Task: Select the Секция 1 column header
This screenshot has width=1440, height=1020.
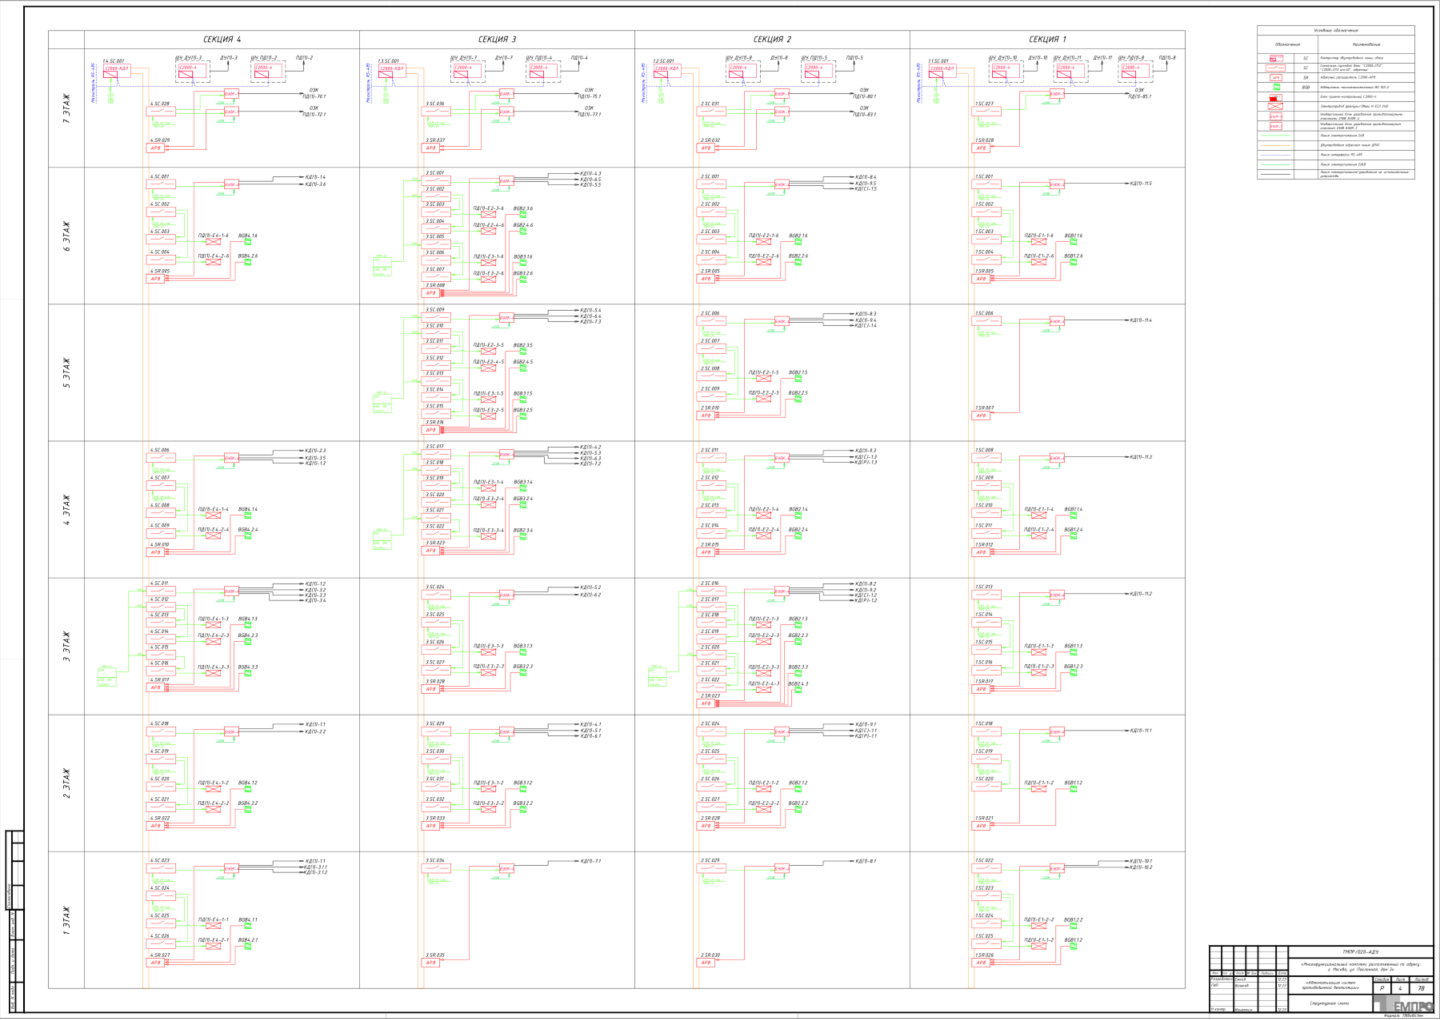Action: point(1047,40)
